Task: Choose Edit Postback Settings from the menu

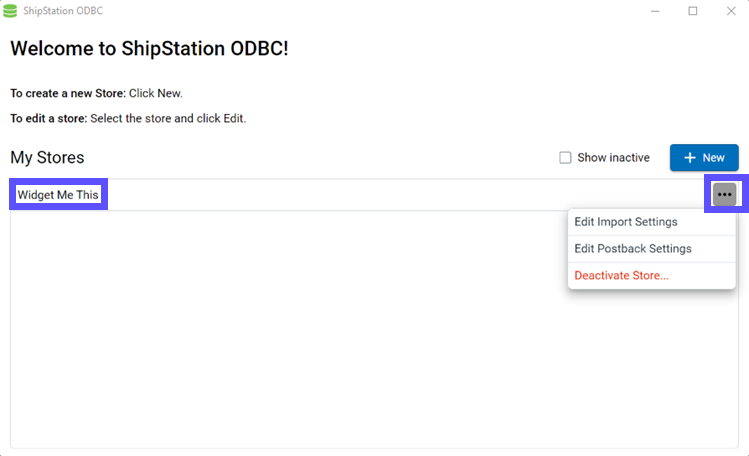Action: 652,249
